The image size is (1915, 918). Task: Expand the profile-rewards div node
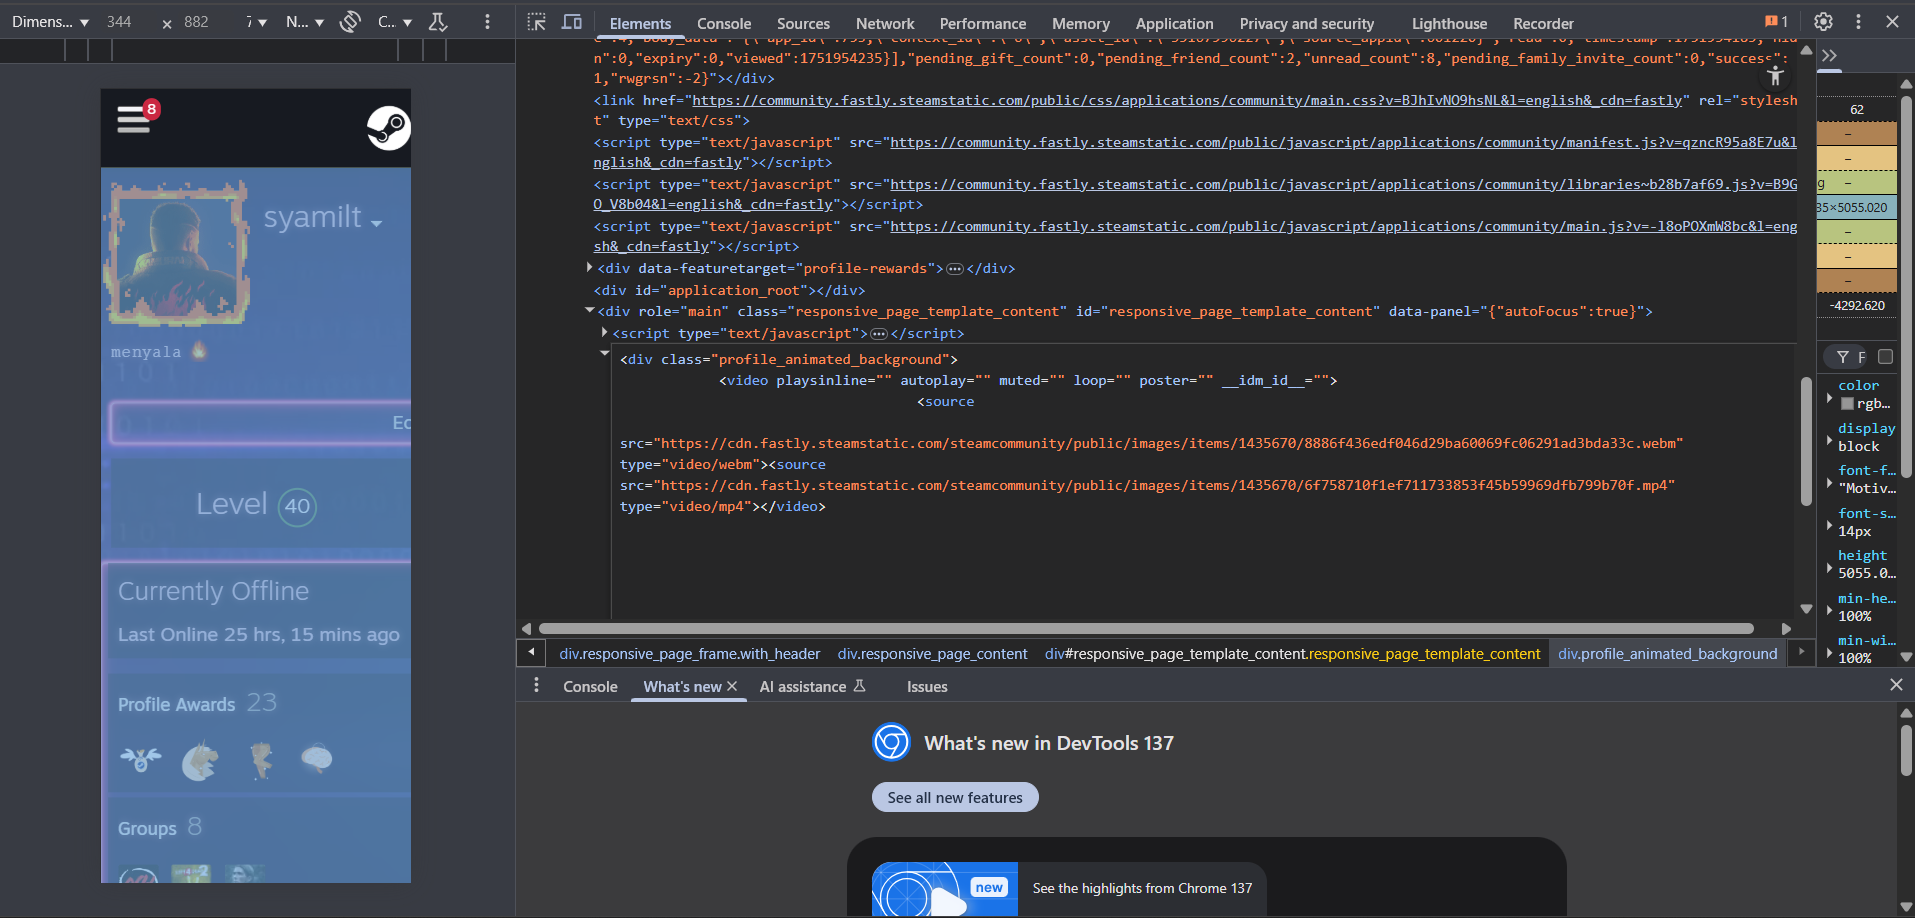point(589,268)
